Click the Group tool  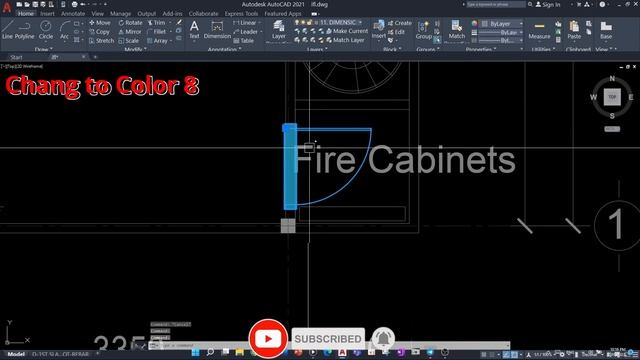[424, 30]
